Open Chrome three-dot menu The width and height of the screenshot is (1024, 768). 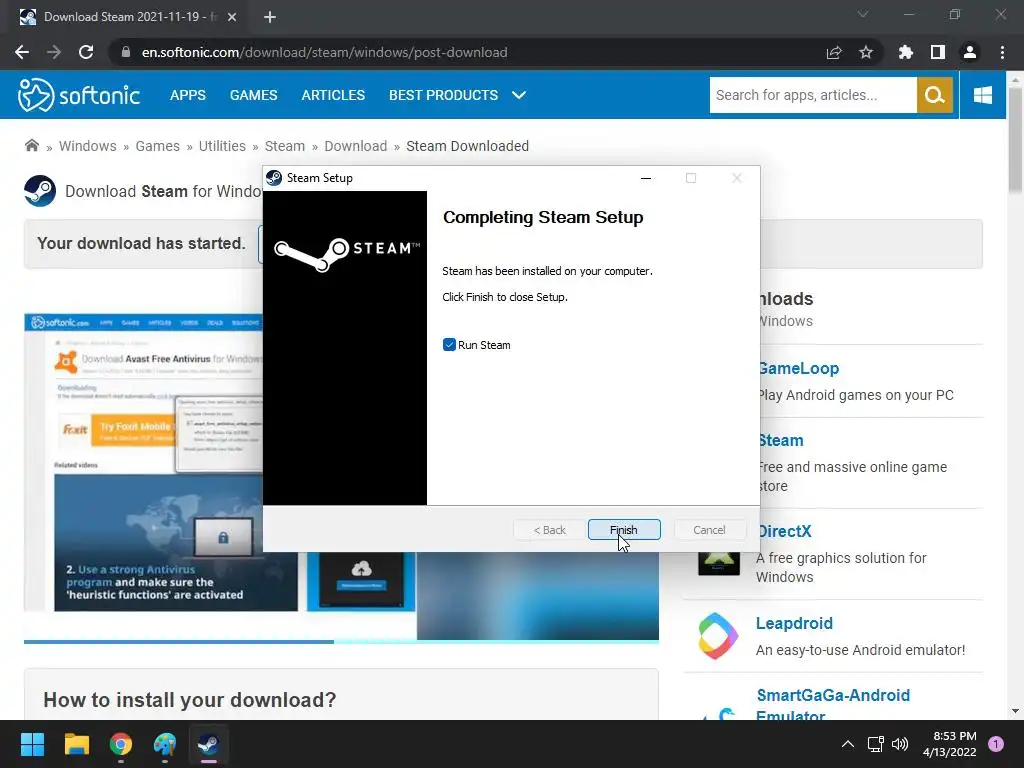point(1002,52)
